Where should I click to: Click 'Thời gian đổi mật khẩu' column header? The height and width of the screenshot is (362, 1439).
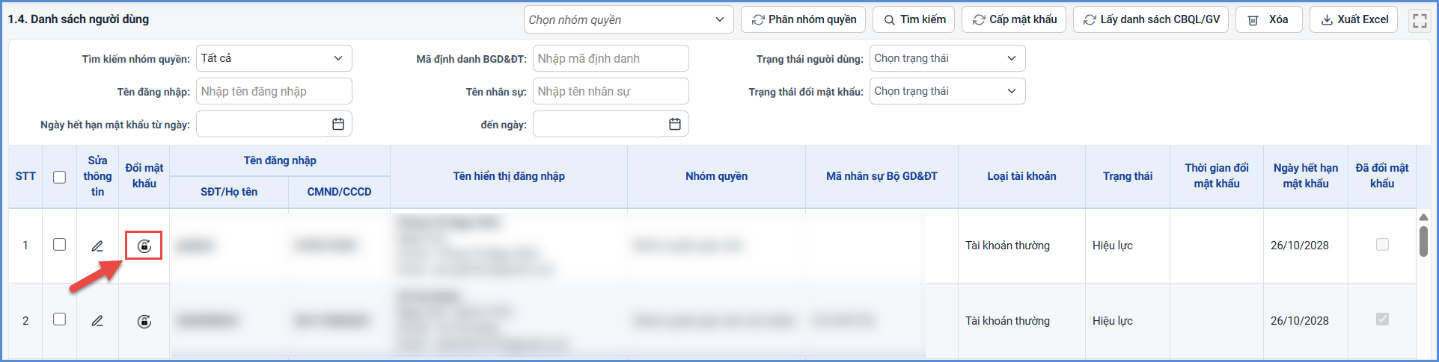[x=1217, y=177]
